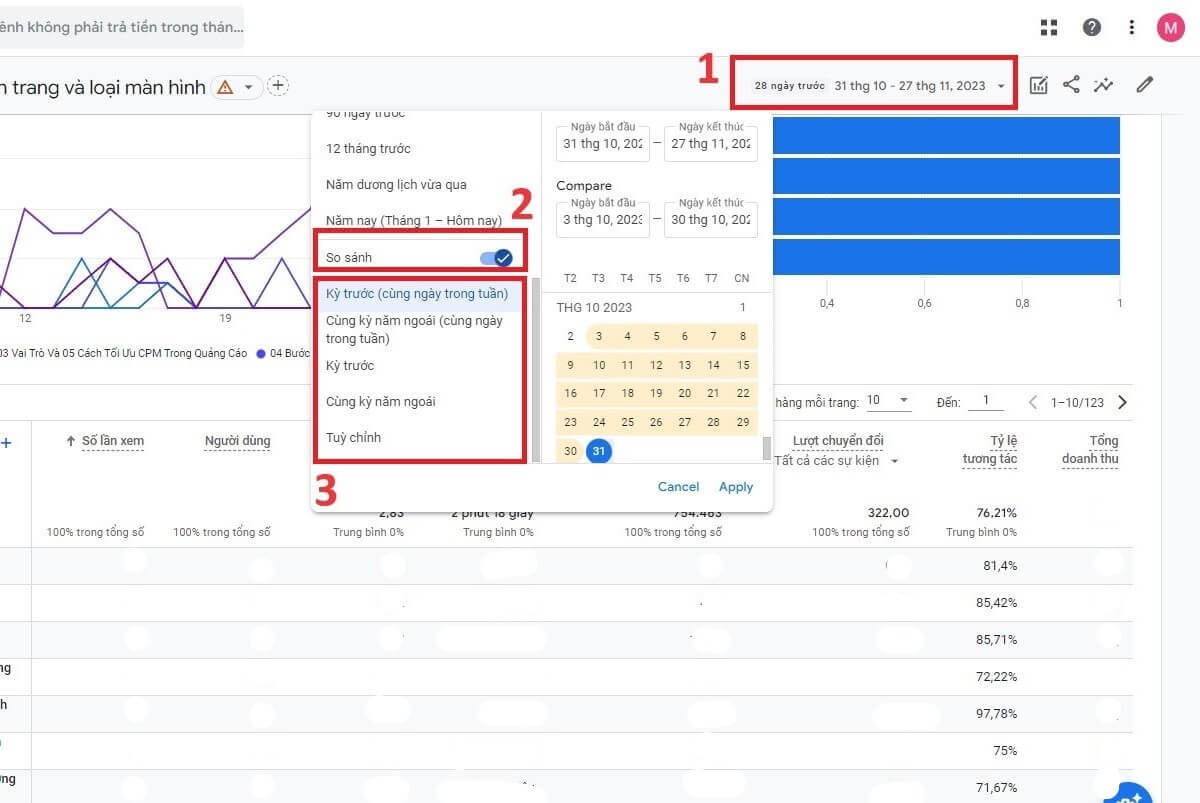Click the blue plus add-dimension icon

(x=6, y=442)
